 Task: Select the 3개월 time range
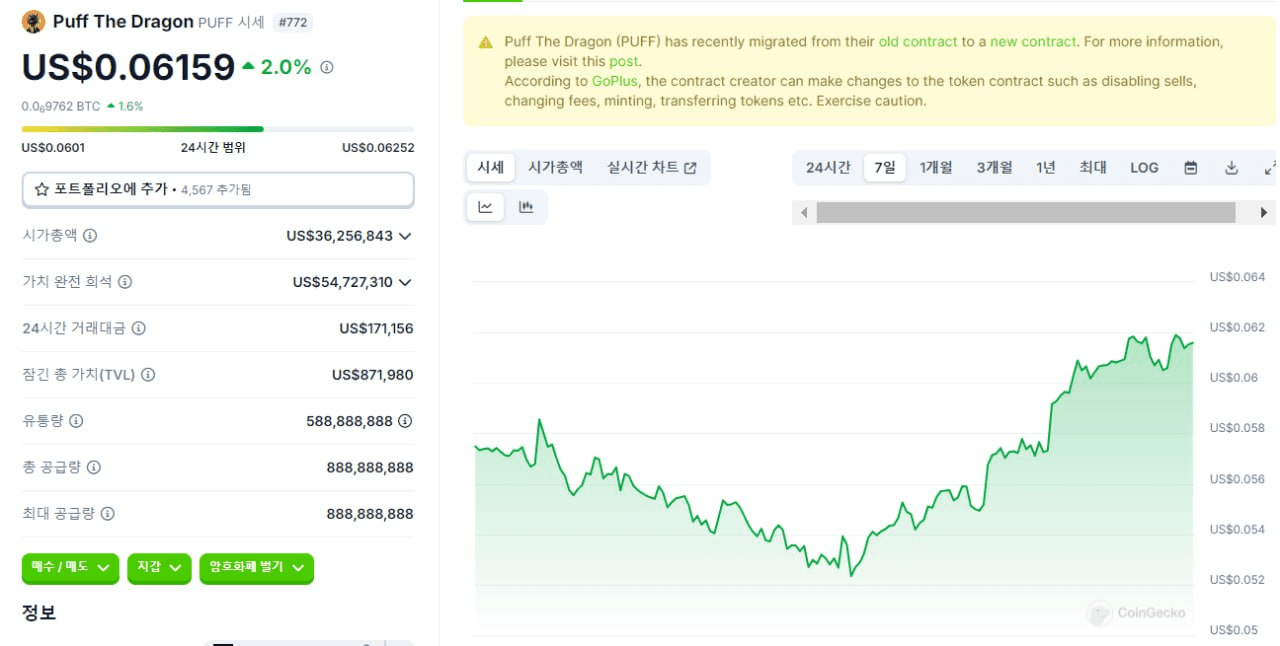[994, 168]
